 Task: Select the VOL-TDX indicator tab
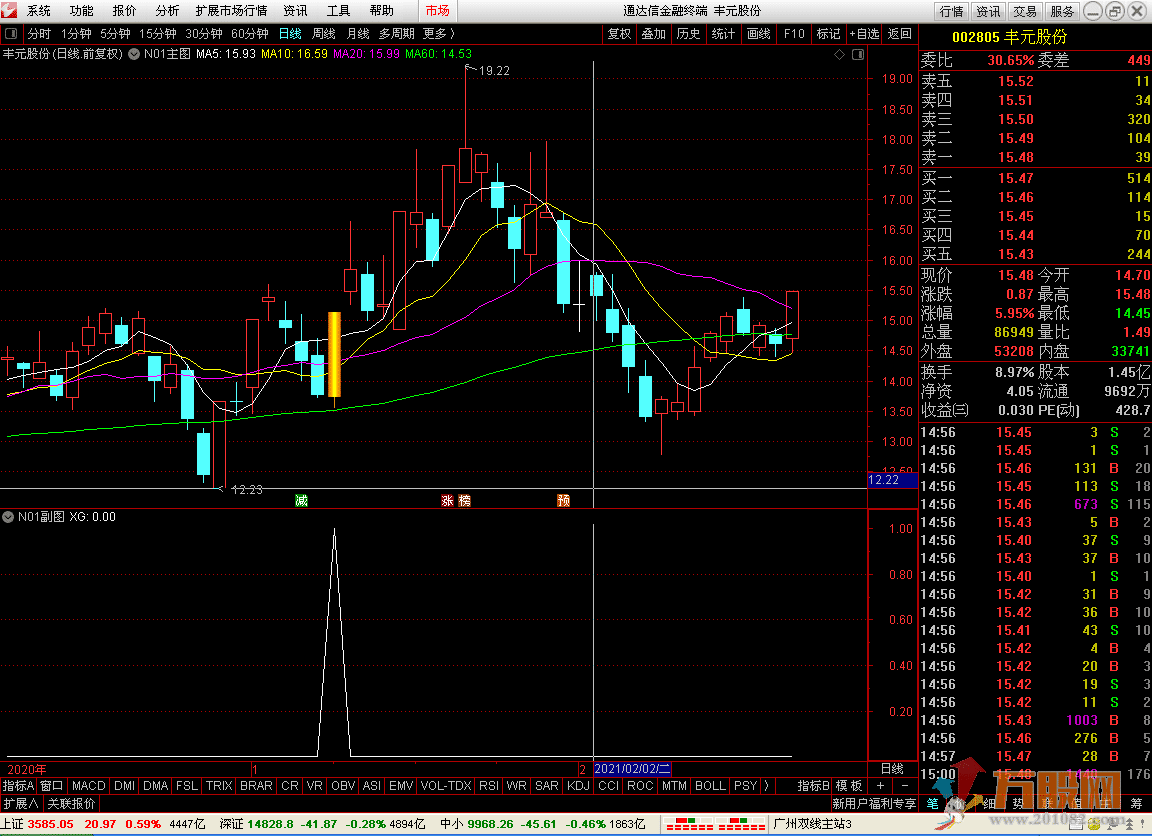tap(446, 785)
